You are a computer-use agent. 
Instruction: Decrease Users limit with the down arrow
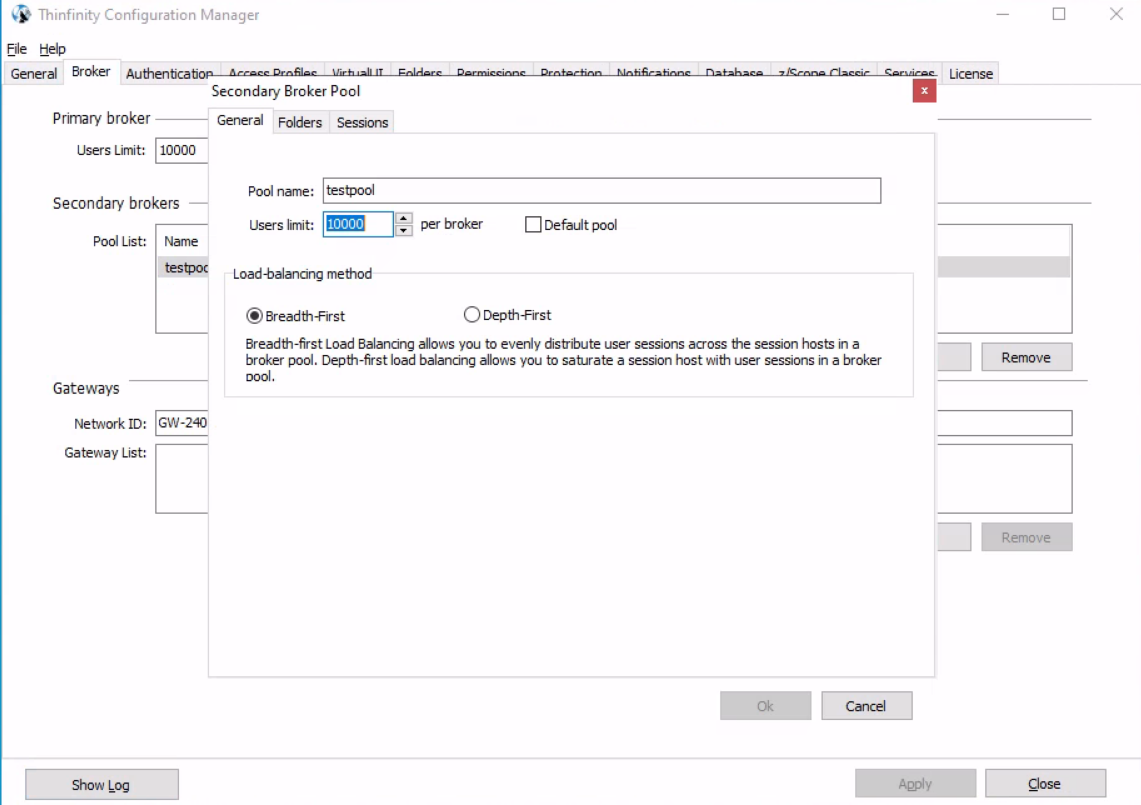tap(403, 230)
